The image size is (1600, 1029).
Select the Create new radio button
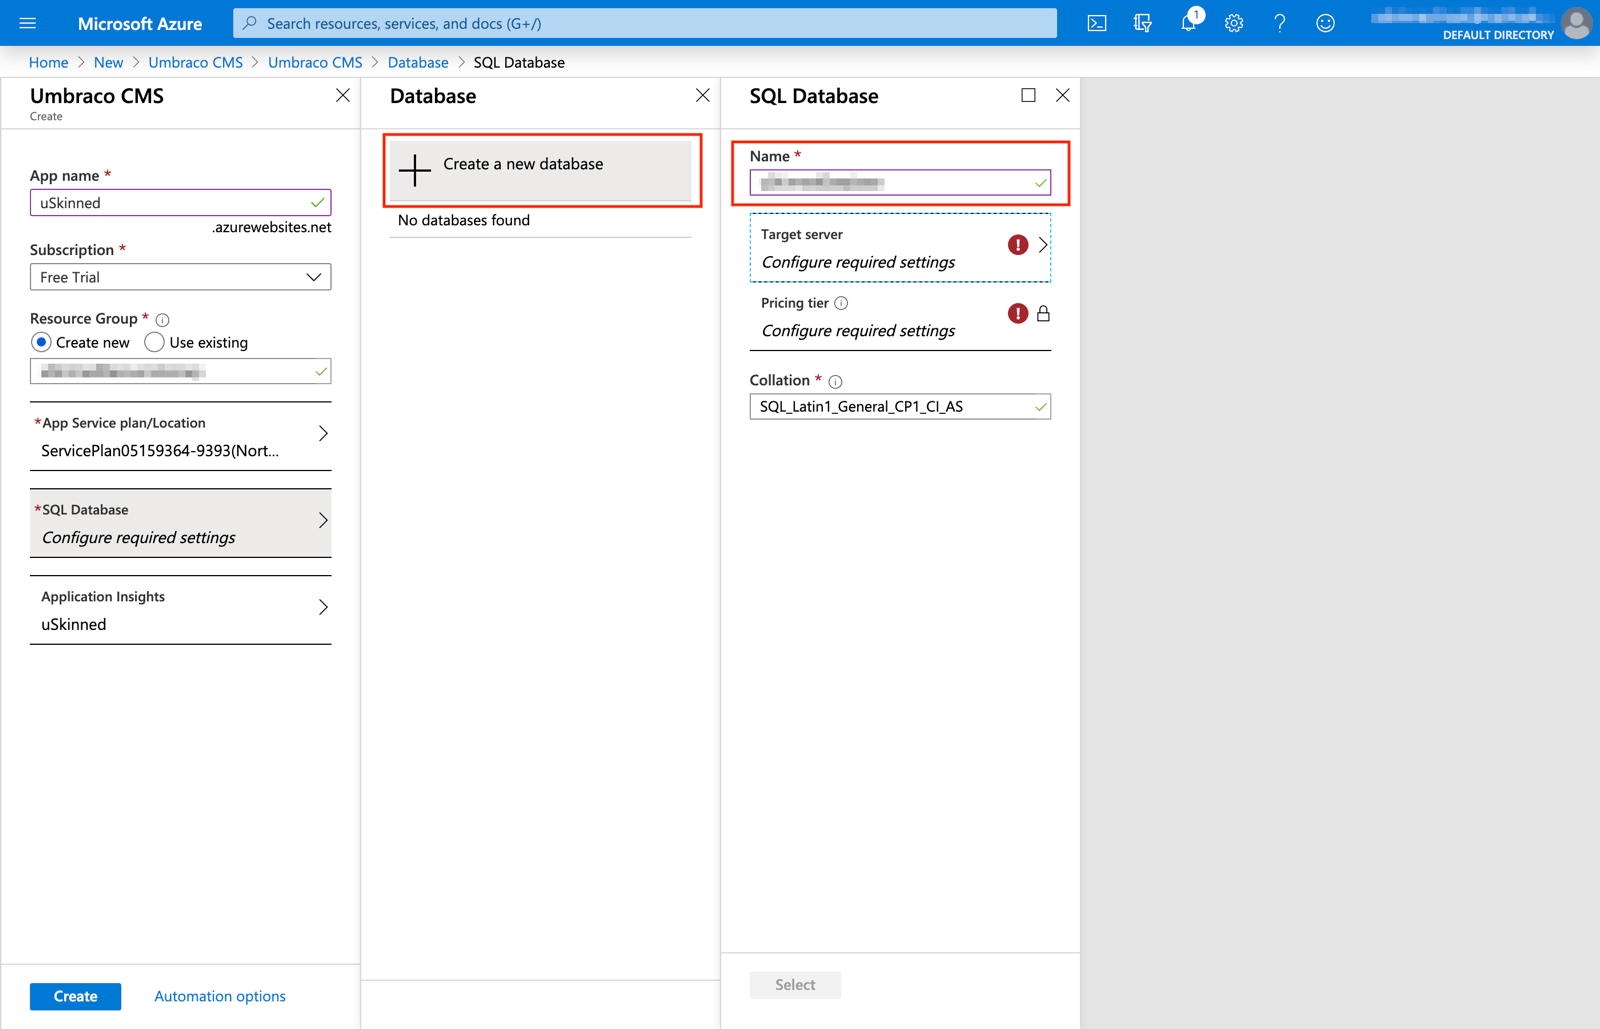coord(41,342)
